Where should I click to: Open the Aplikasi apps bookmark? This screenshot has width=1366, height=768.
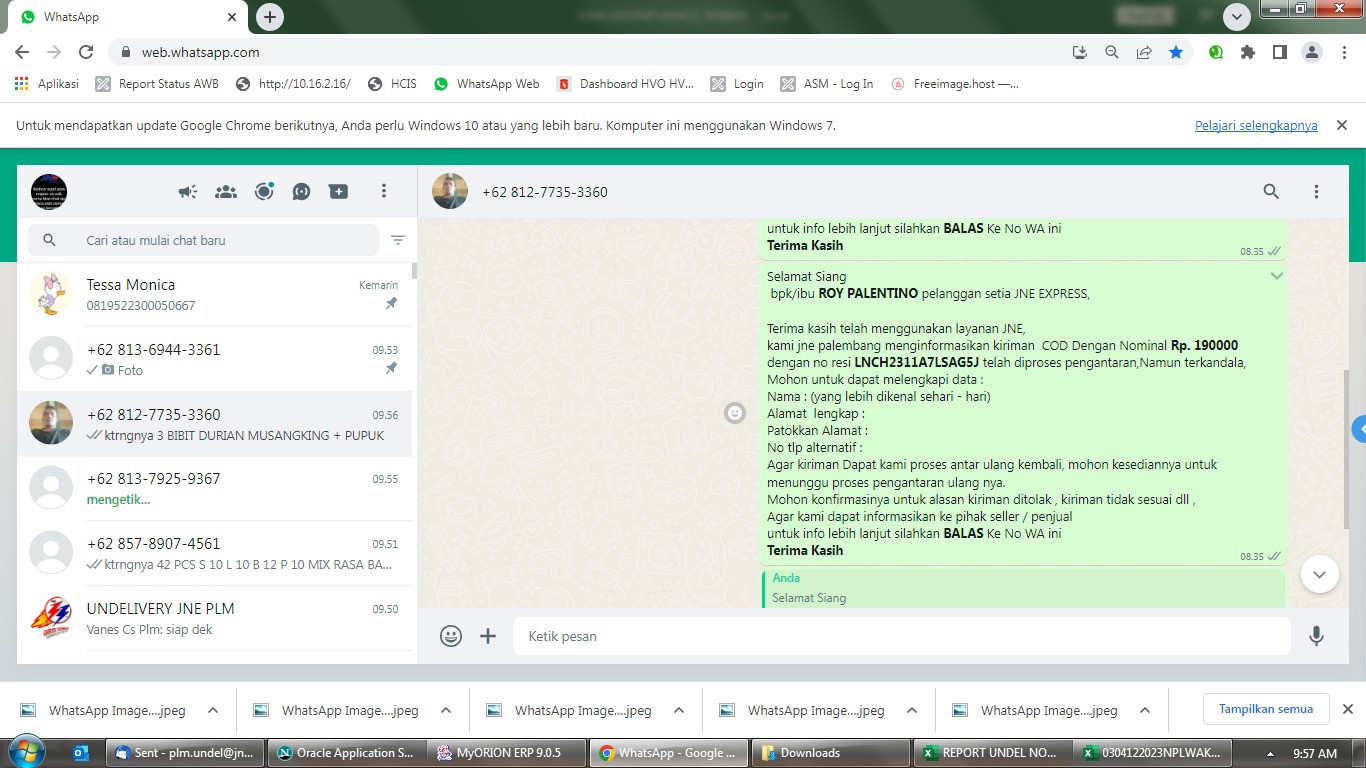(47, 84)
